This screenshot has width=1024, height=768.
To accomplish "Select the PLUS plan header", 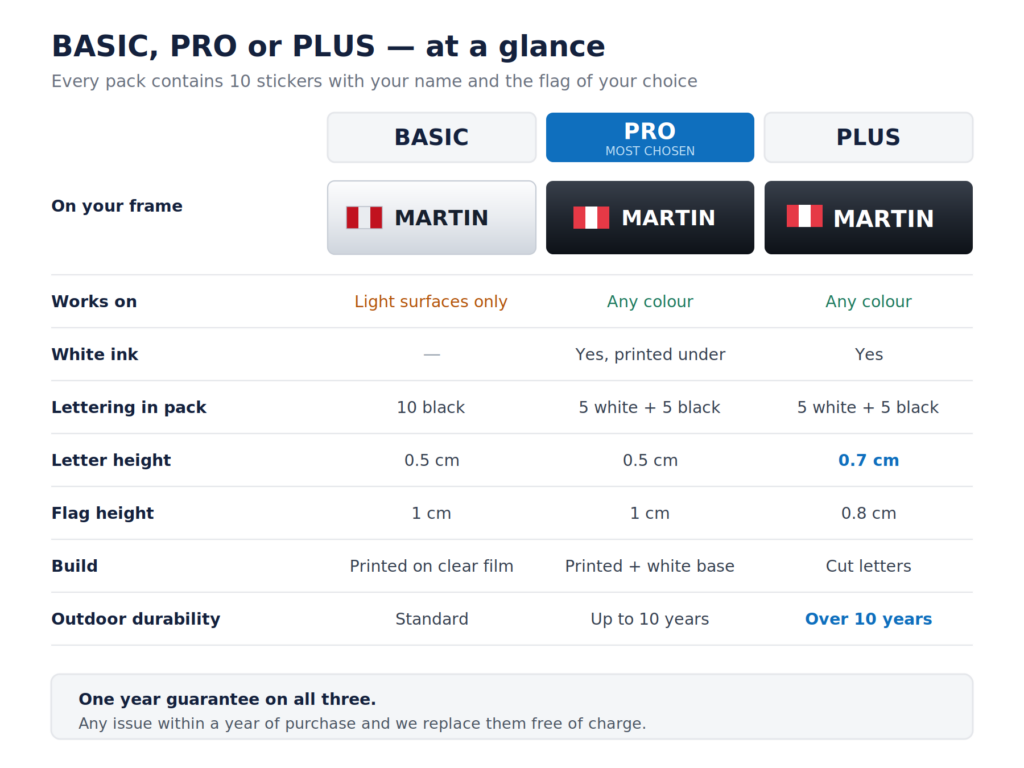I will tap(869, 137).
